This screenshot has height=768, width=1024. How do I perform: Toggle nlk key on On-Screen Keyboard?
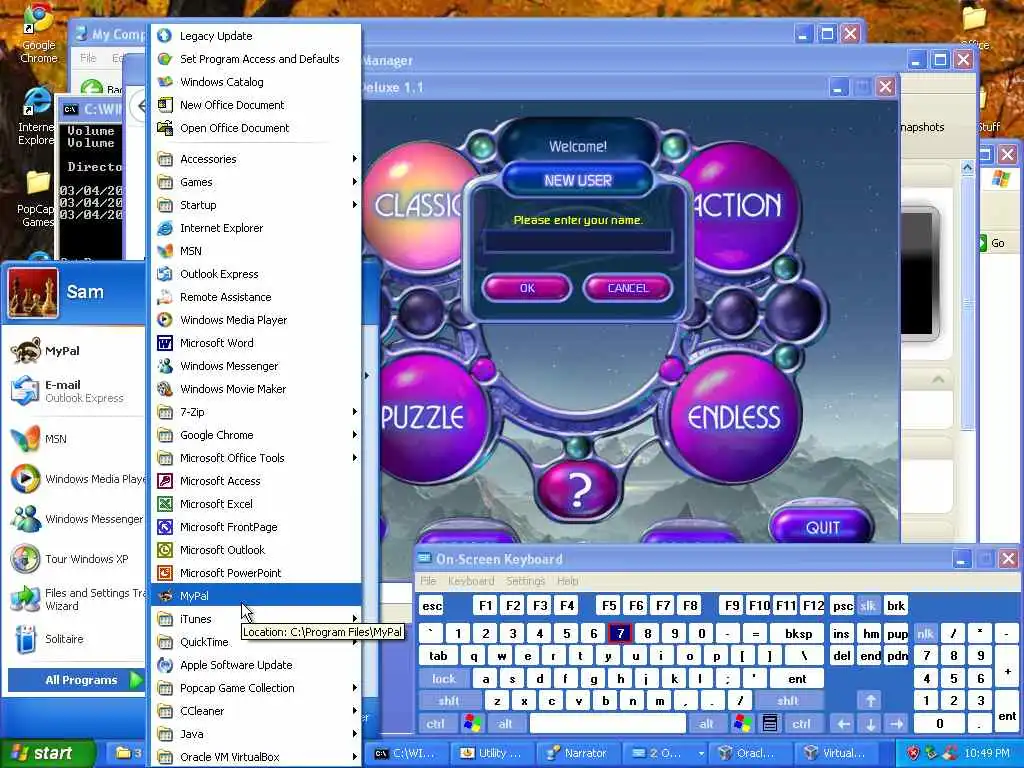point(925,633)
